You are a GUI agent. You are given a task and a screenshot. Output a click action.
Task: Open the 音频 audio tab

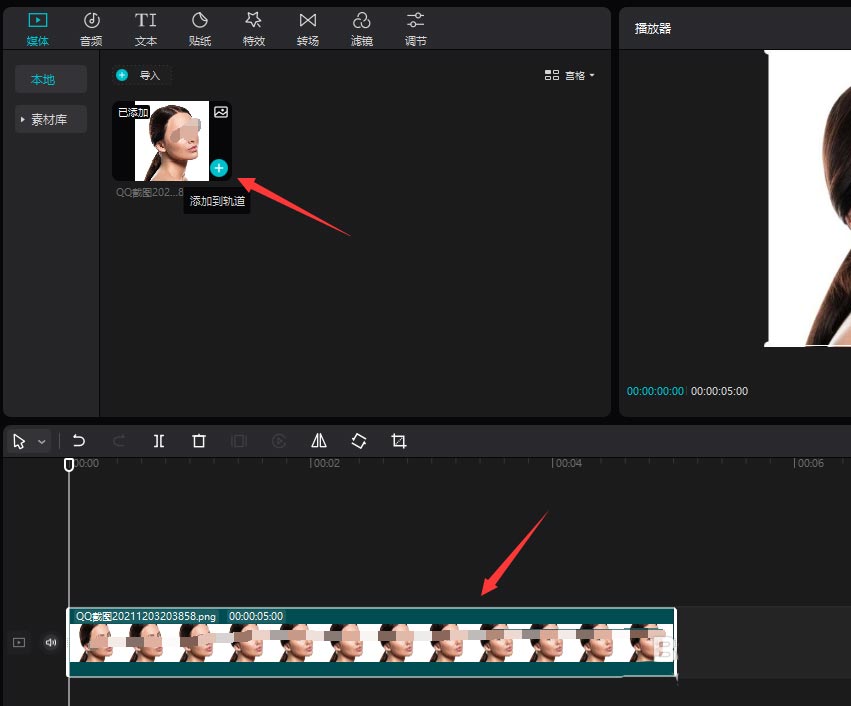[x=91, y=28]
